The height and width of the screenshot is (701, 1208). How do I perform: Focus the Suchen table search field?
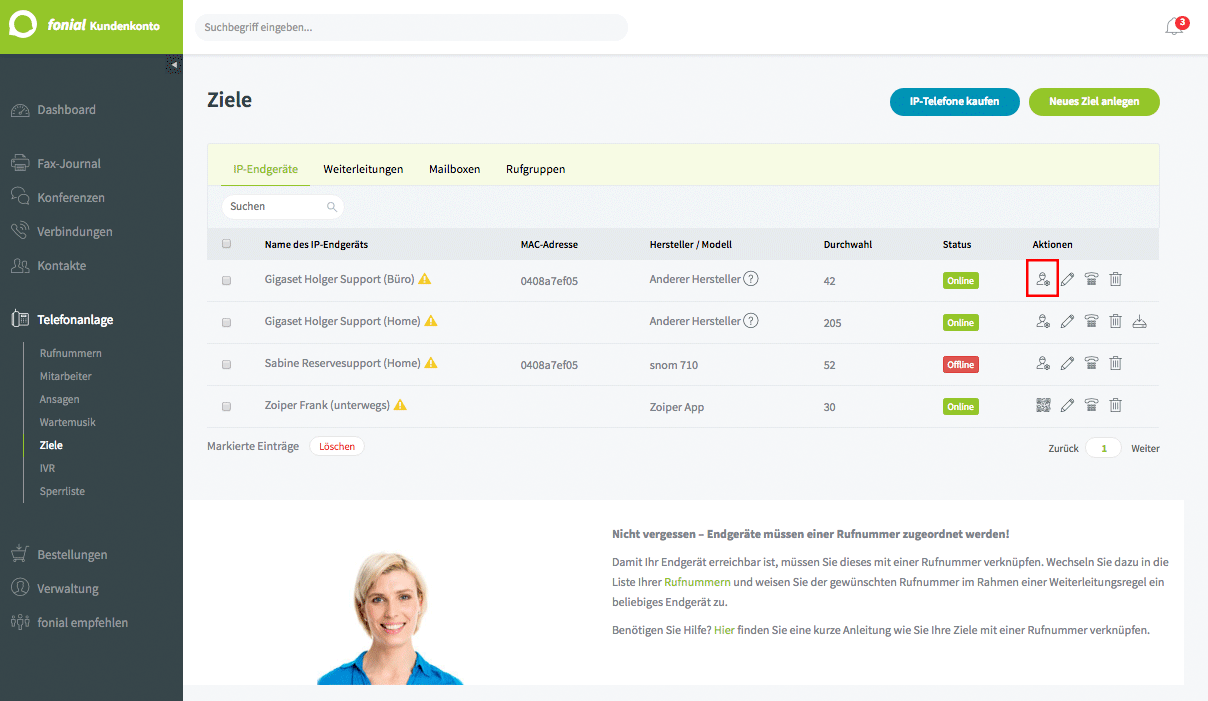(283, 206)
